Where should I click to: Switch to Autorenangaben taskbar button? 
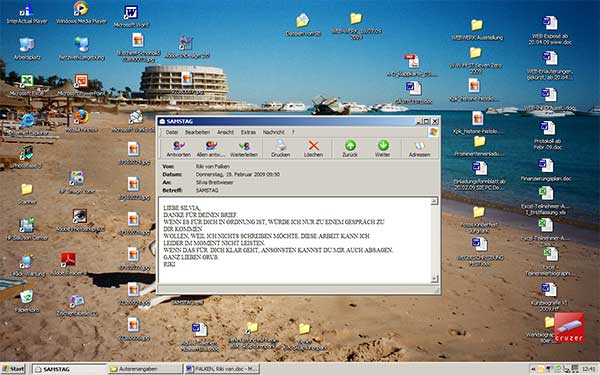(145, 369)
